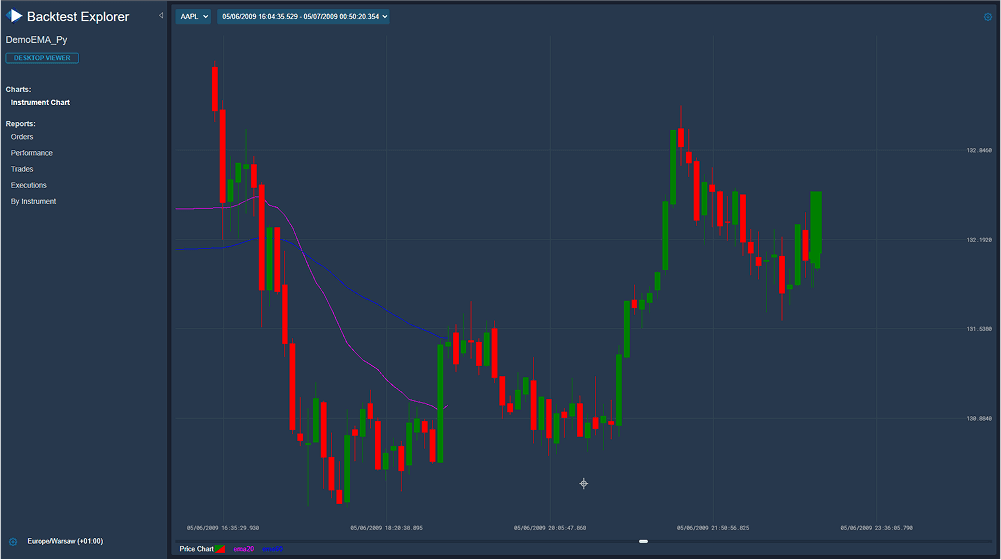The width and height of the screenshot is (1001, 560).
Task: Toggle the ema20 series in legend
Action: click(244, 549)
